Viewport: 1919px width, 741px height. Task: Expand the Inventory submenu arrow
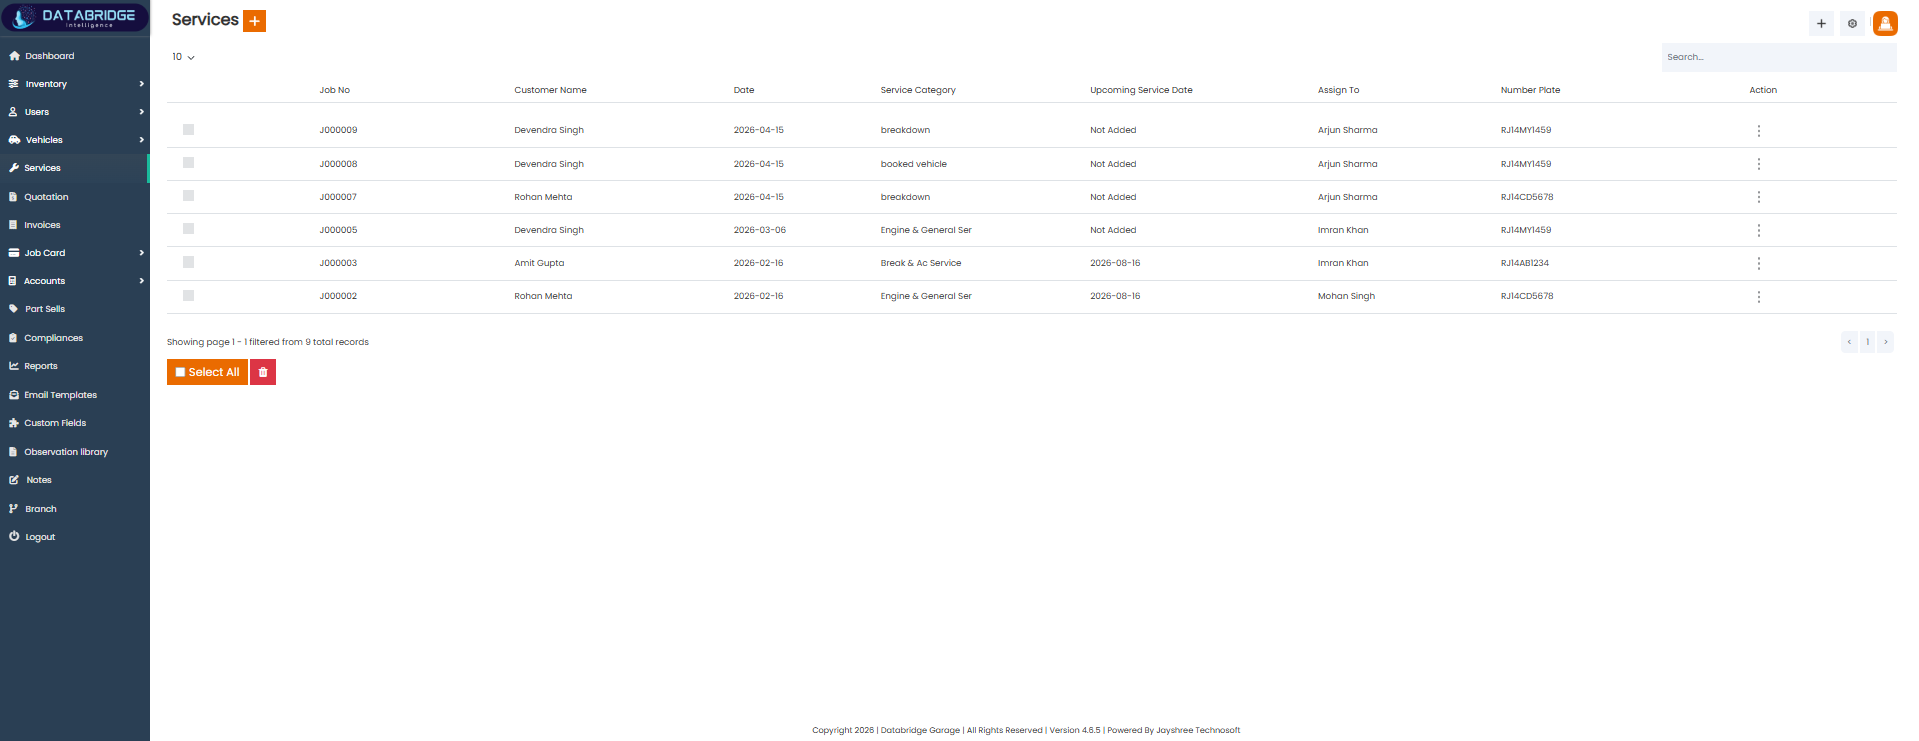[141, 84]
